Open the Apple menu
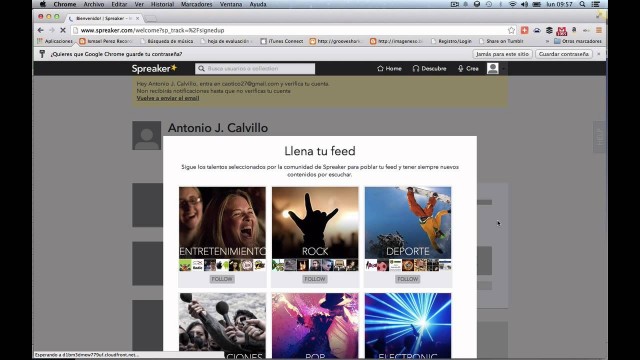Viewport: 640px width, 360px height. pos(42,4)
